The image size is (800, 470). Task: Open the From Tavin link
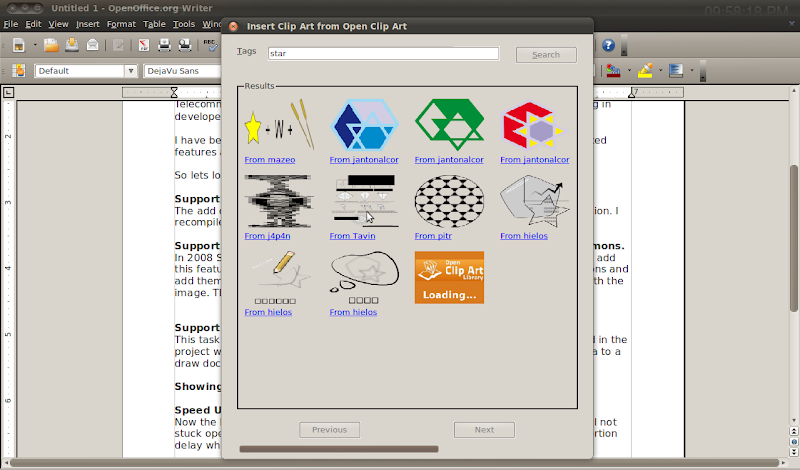(x=352, y=236)
